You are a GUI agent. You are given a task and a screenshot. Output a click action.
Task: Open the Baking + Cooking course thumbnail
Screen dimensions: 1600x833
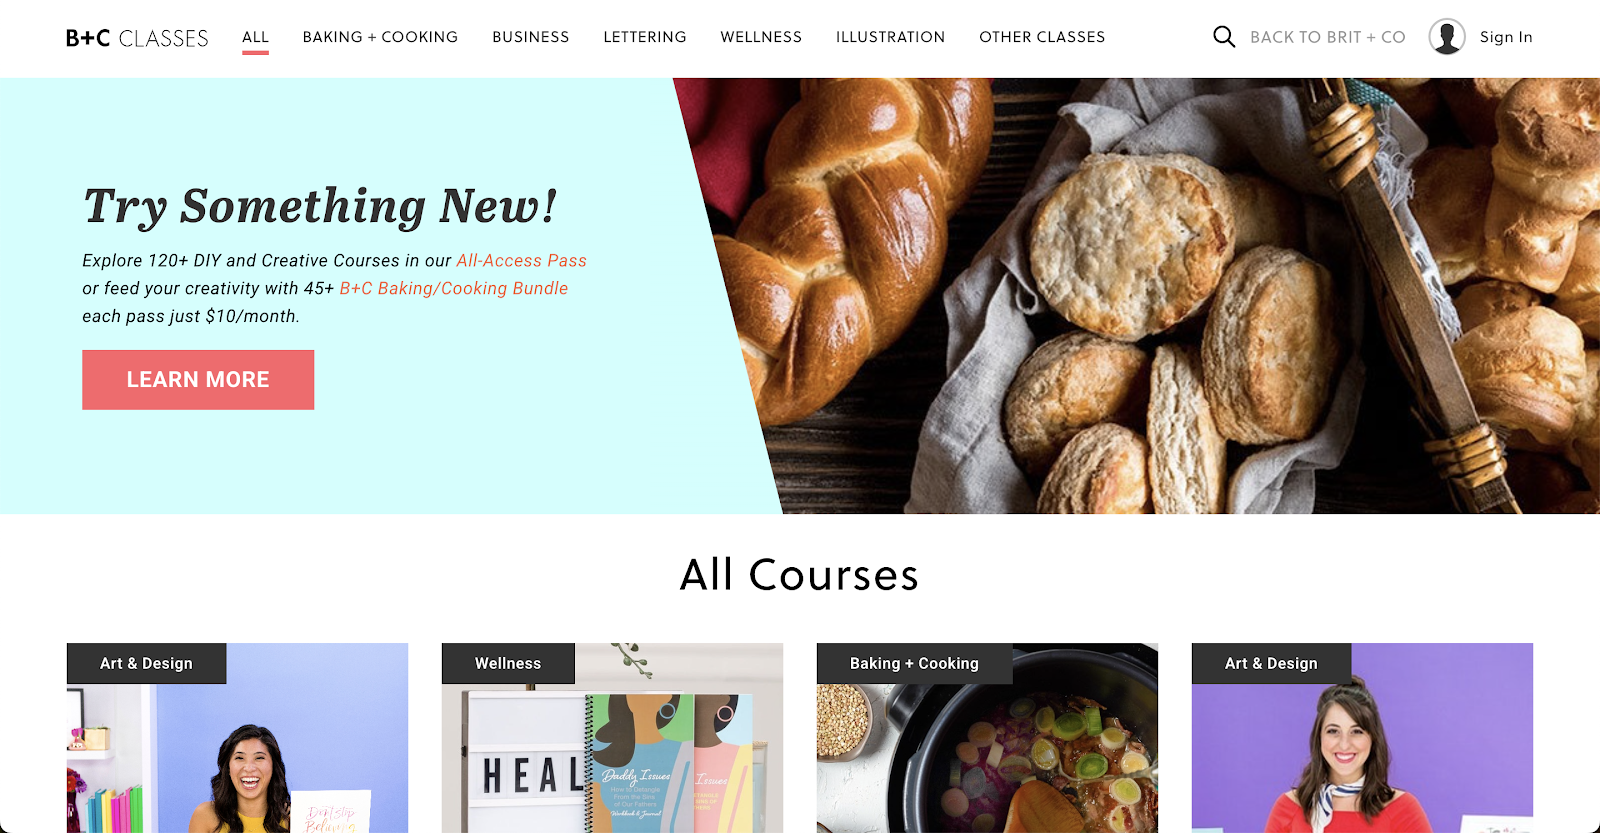click(987, 738)
